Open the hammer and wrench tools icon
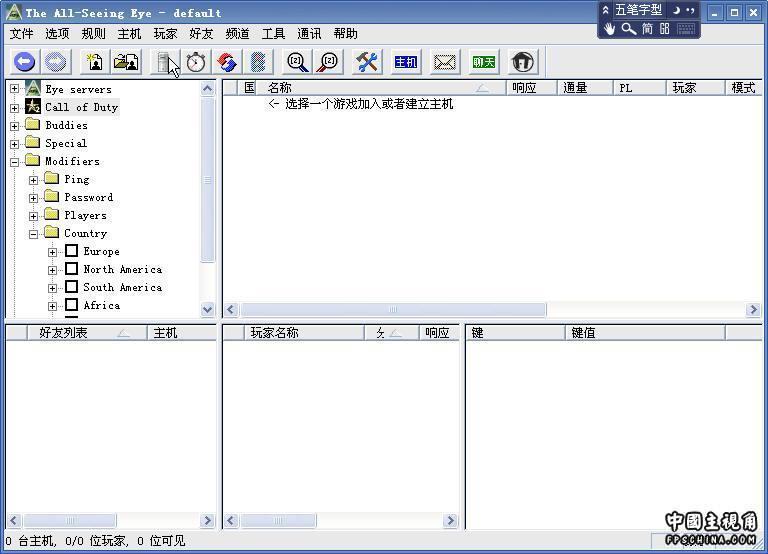Viewport: 768px width, 554px height. pos(367,62)
